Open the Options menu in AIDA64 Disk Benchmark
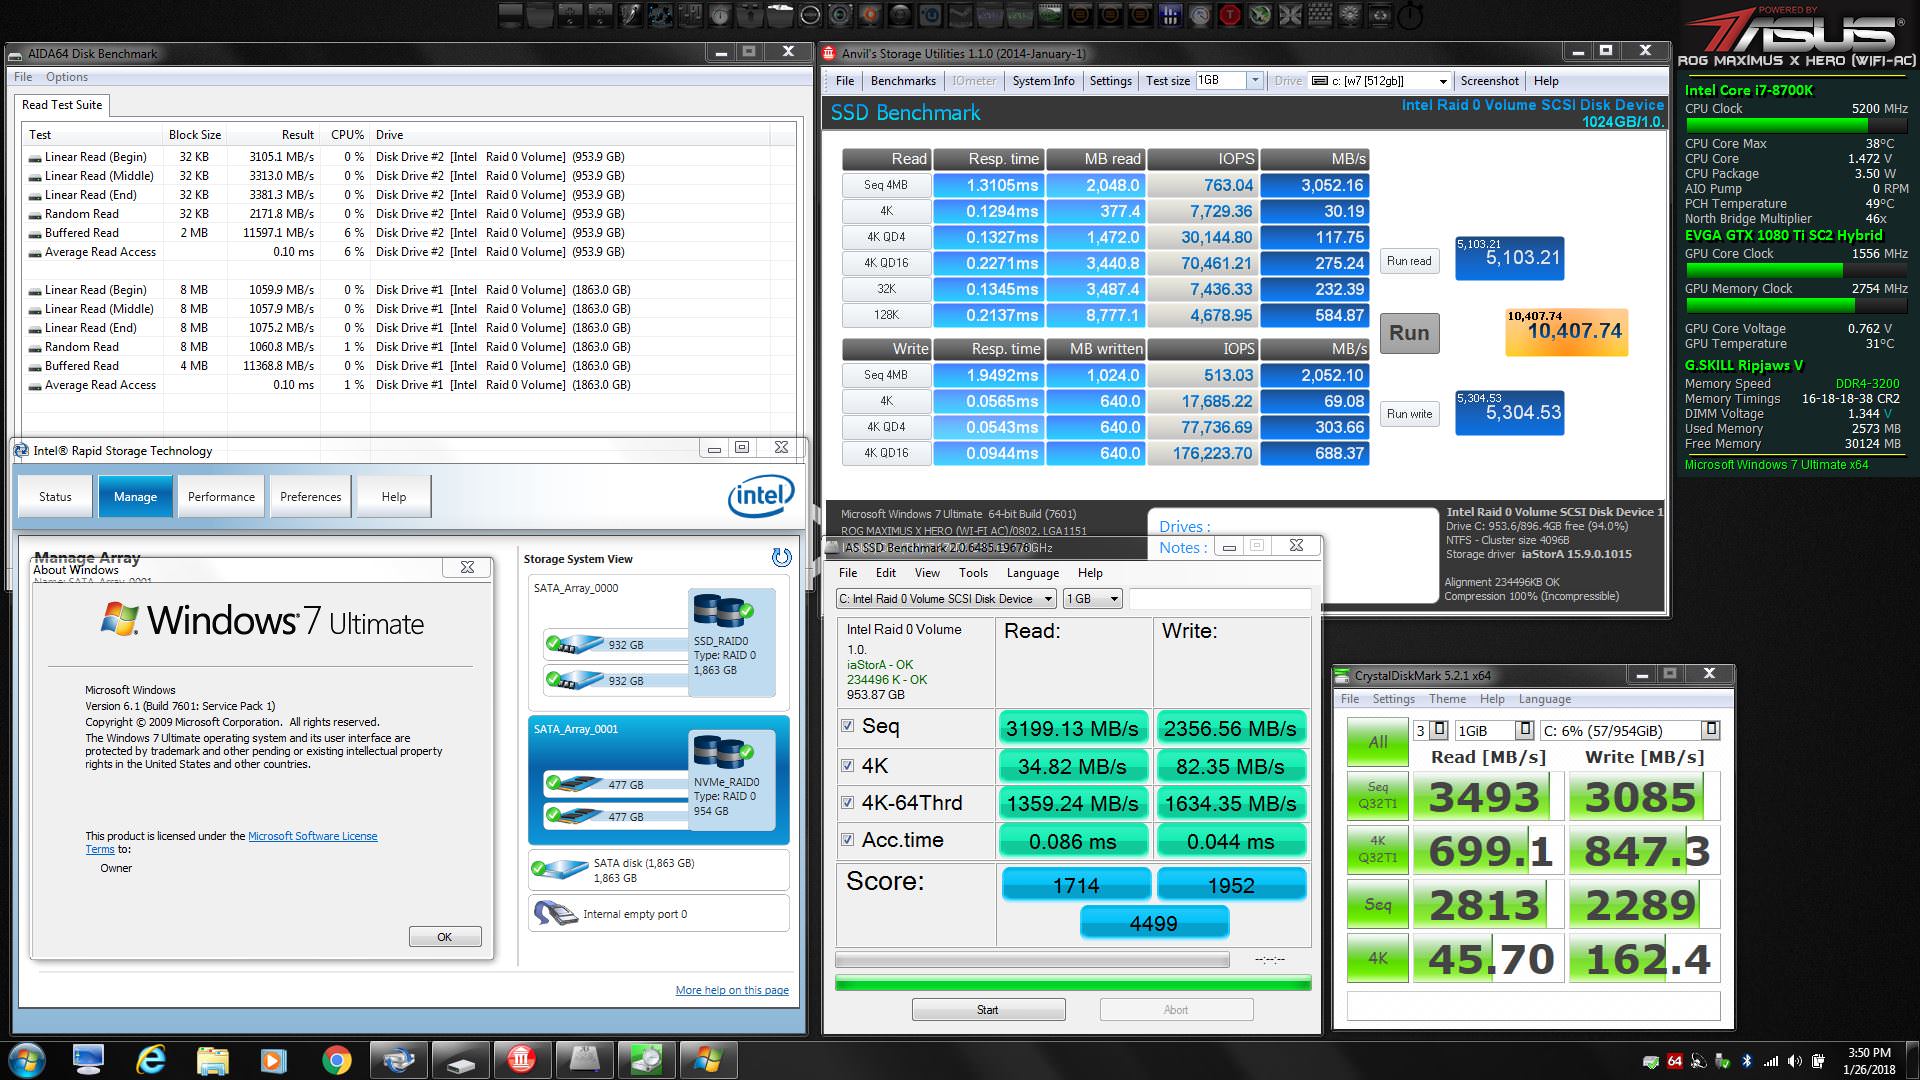The image size is (1920, 1080). click(66, 77)
